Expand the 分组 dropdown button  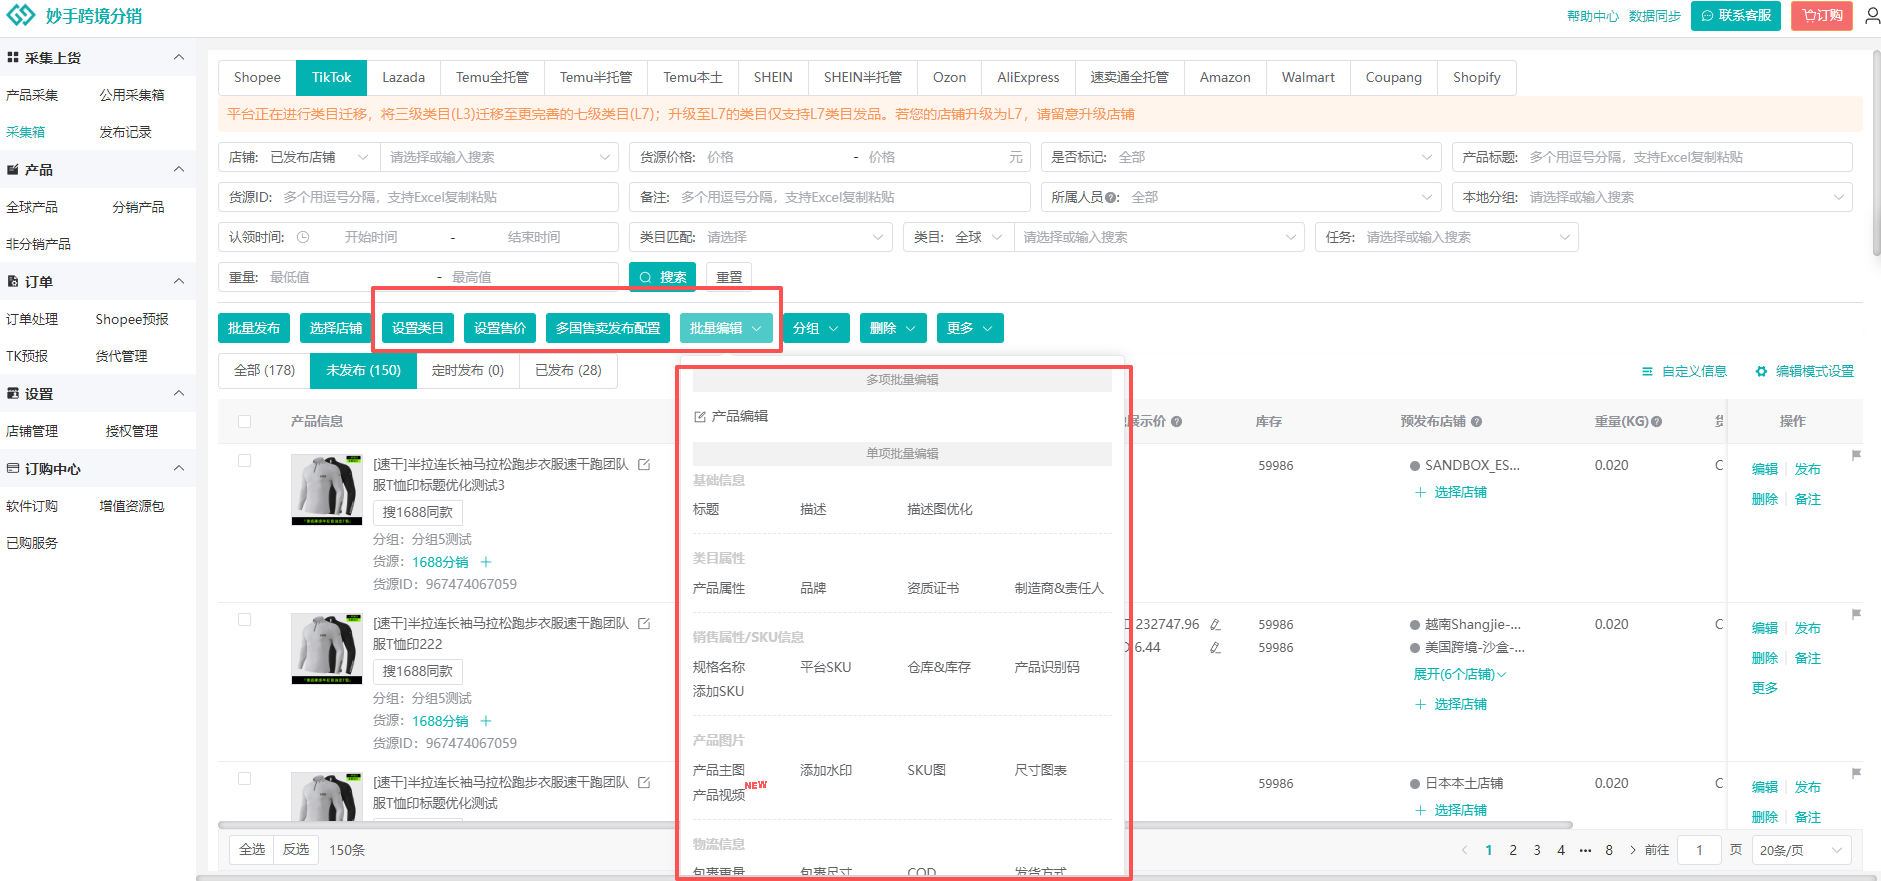click(x=816, y=328)
